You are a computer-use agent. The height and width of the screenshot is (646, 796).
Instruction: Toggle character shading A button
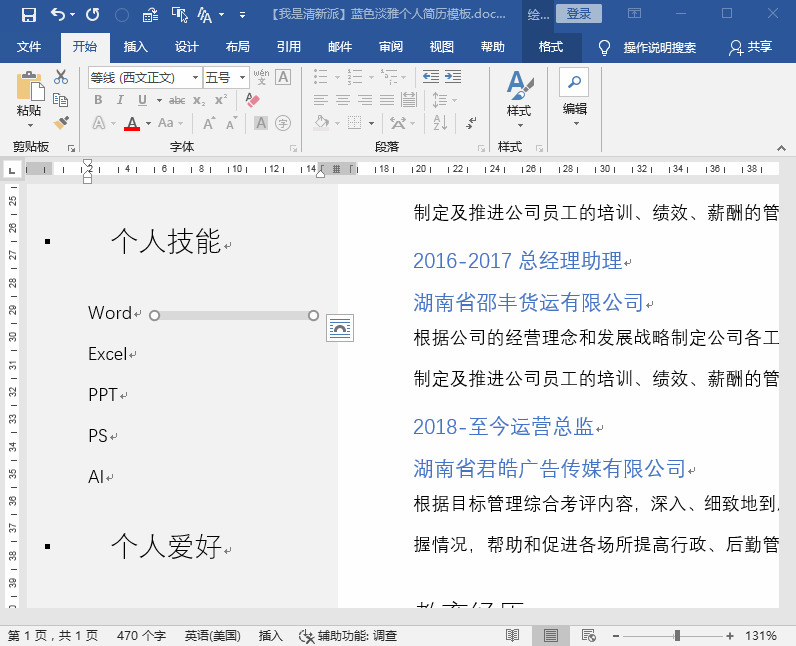coord(260,123)
